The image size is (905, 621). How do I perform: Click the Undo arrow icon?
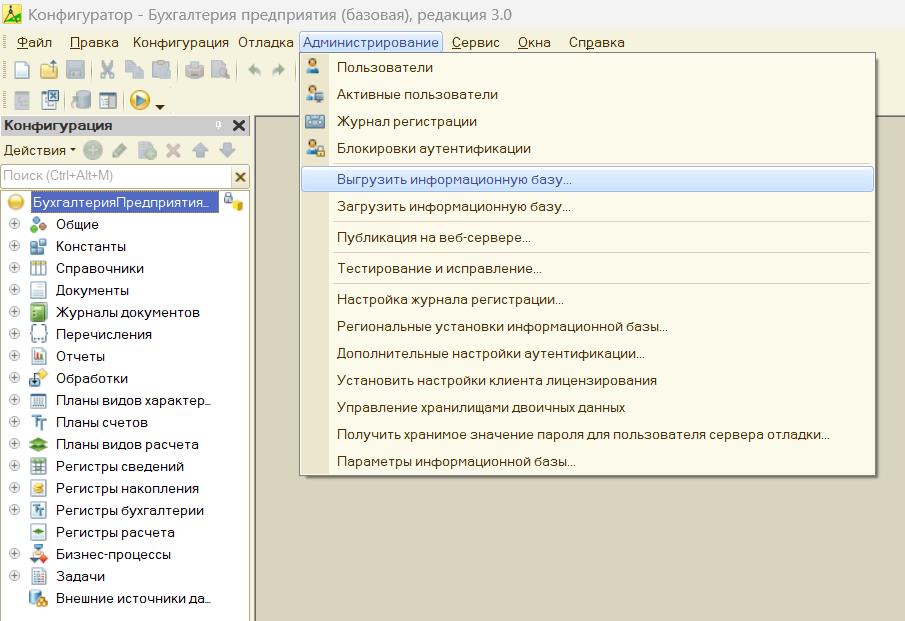pyautogui.click(x=254, y=70)
